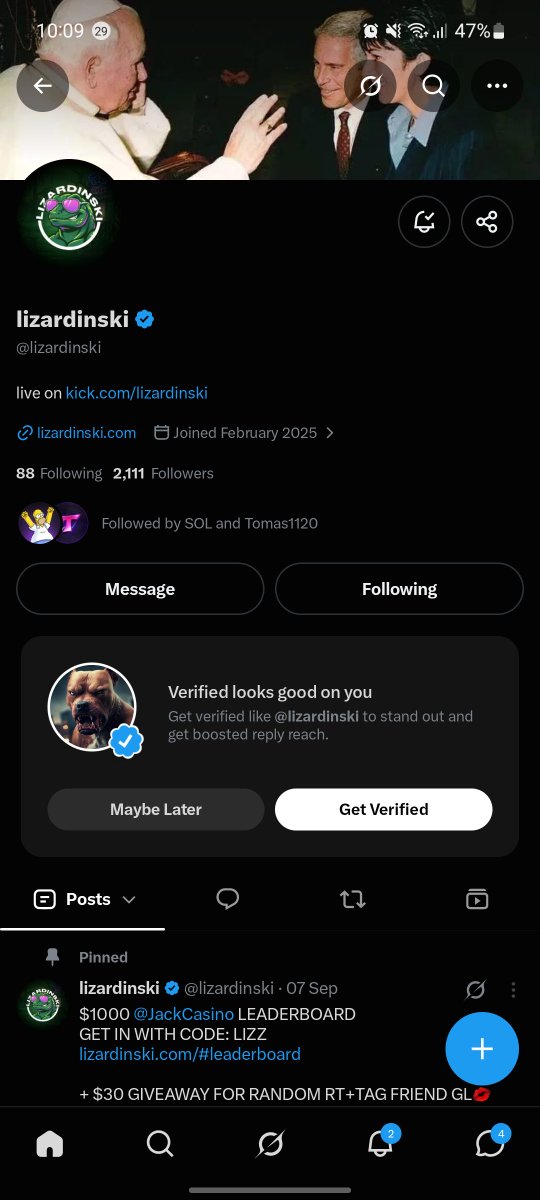Open the pinned post's three-dot menu
Image resolution: width=540 pixels, height=1200 pixels.
513,989
